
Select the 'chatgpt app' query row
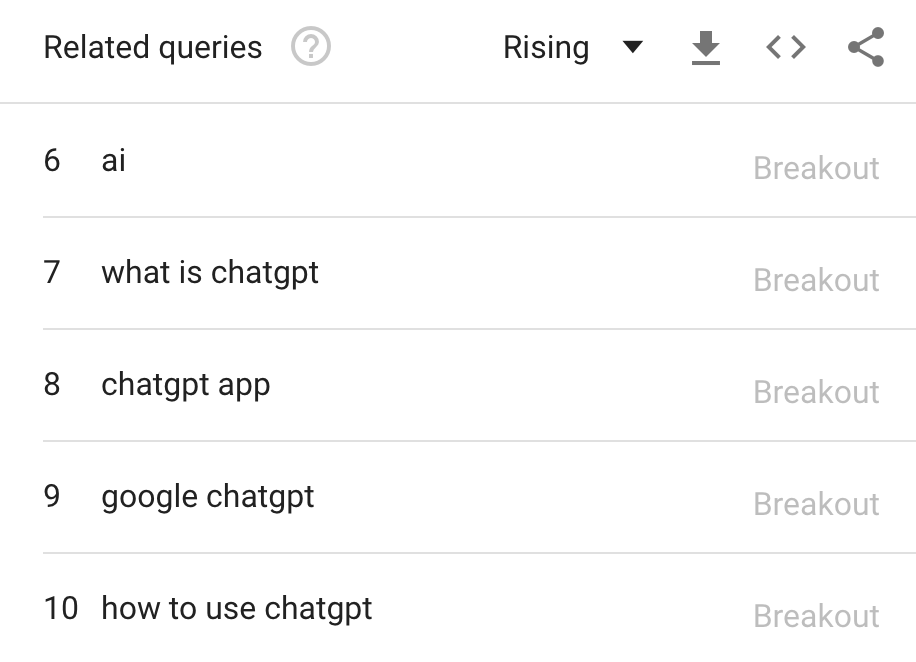point(186,383)
